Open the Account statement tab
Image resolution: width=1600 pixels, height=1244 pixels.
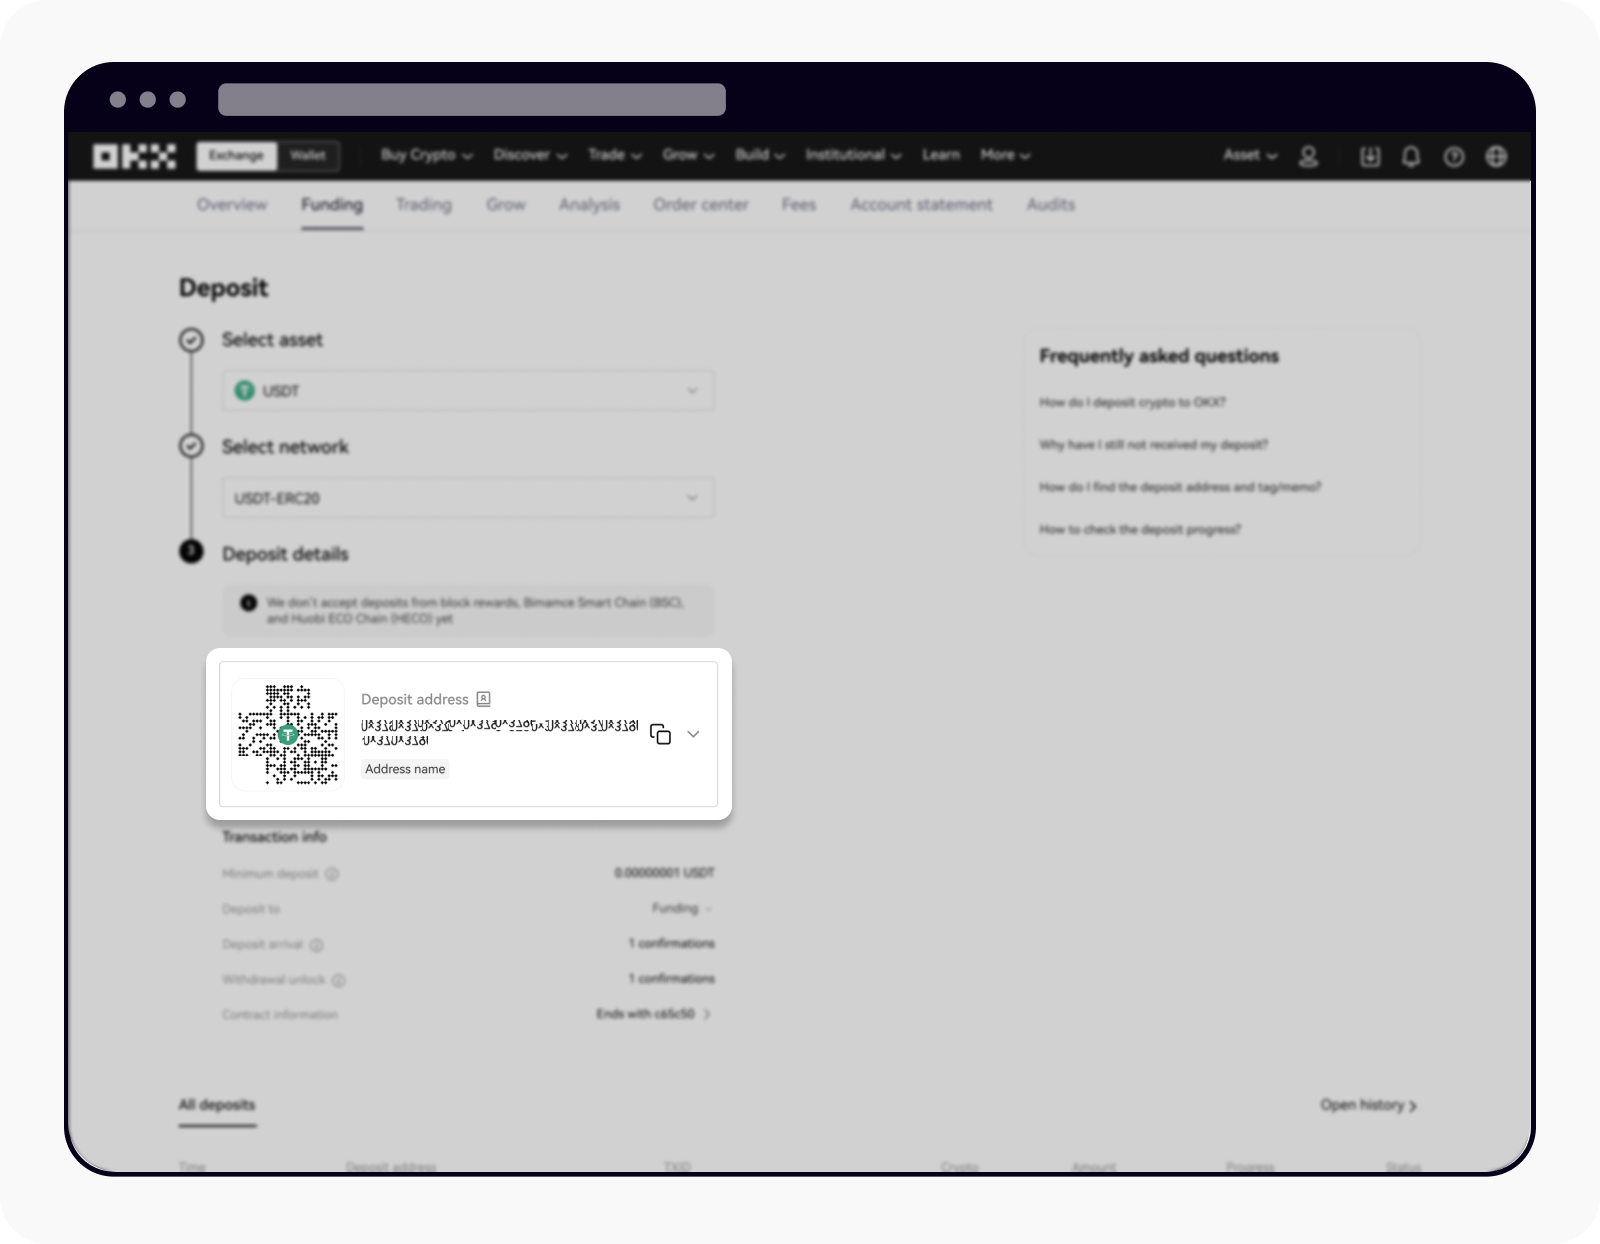click(921, 205)
